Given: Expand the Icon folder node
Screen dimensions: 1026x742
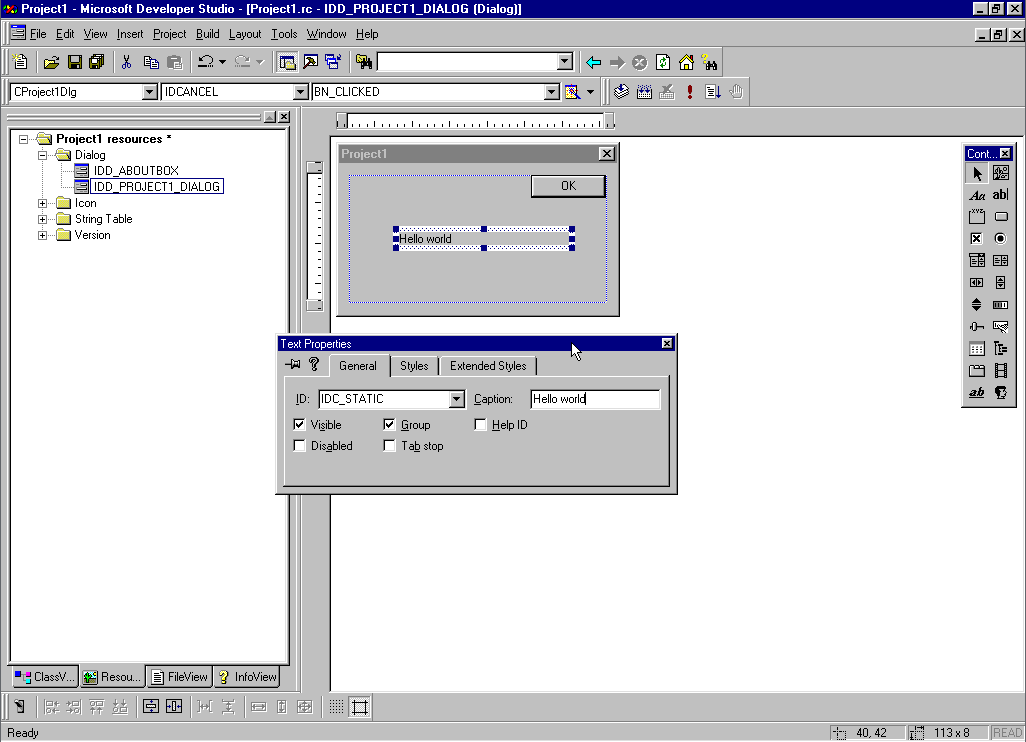Looking at the screenshot, I should [43, 203].
